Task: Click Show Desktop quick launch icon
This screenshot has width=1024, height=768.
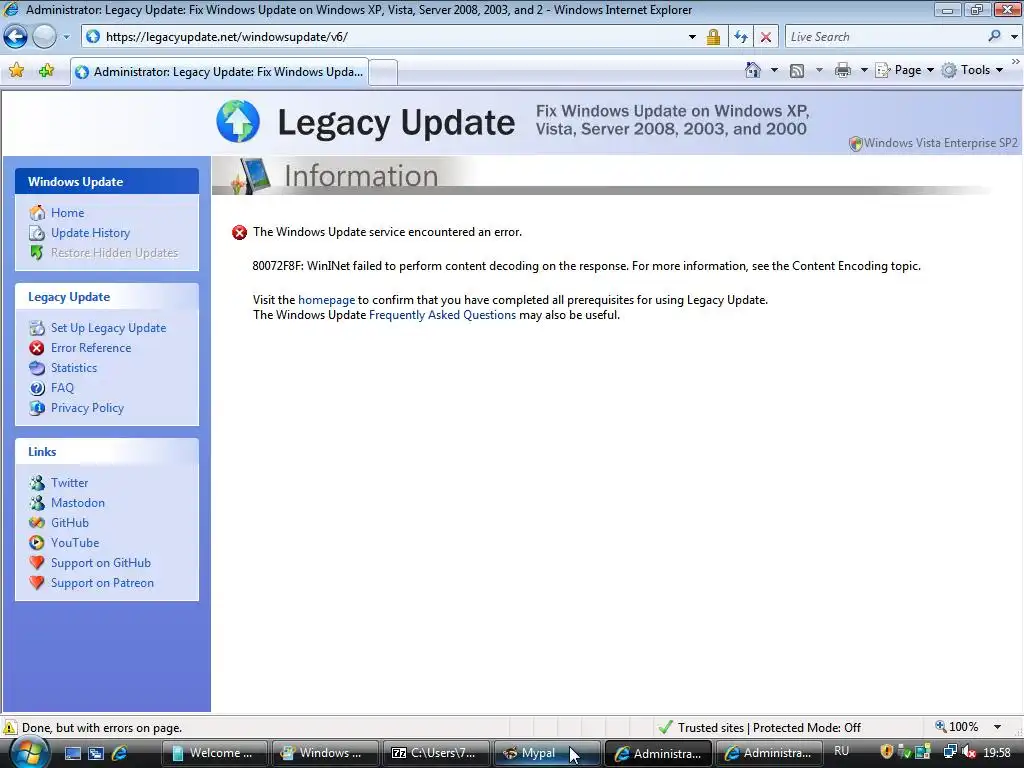Action: coord(72,753)
